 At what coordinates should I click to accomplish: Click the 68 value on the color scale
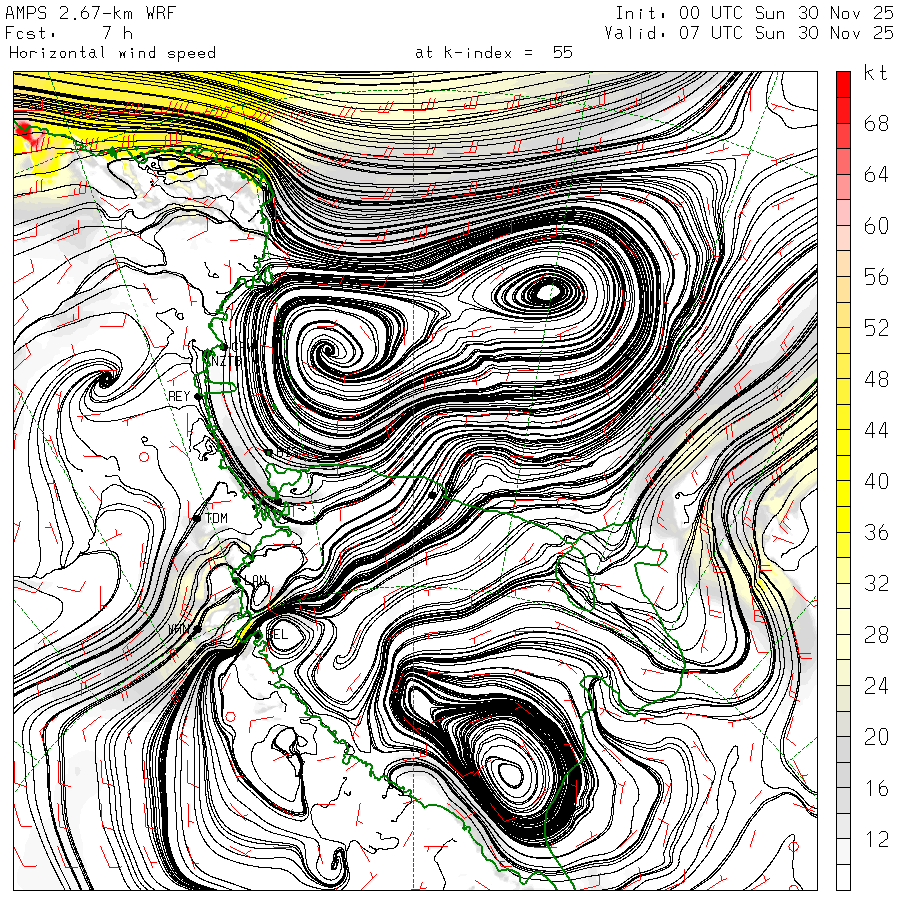point(876,123)
